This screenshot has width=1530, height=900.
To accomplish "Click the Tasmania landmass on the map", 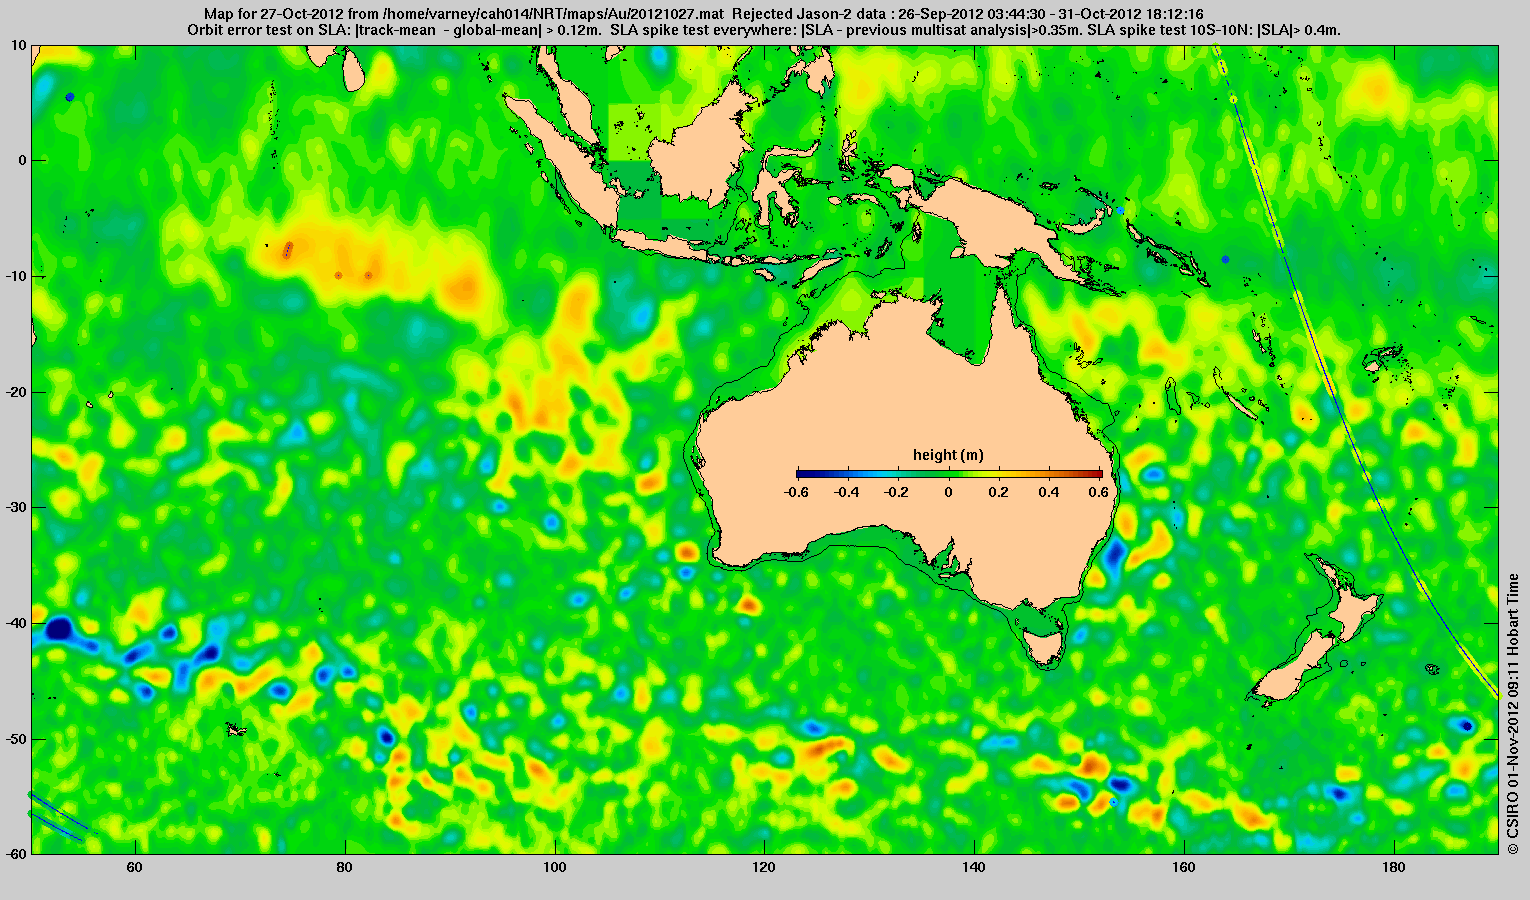I will point(1045,646).
